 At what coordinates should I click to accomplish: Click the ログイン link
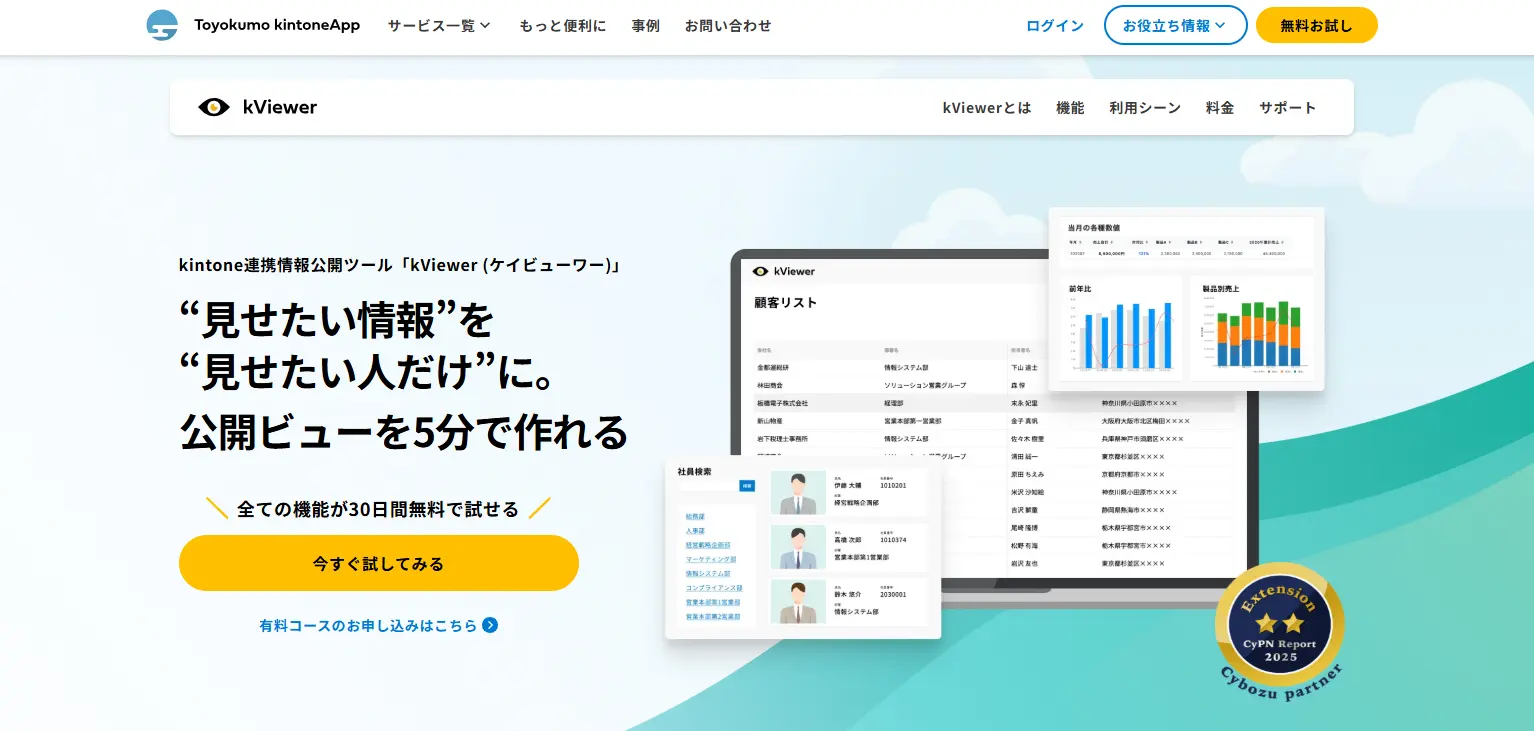(1055, 26)
